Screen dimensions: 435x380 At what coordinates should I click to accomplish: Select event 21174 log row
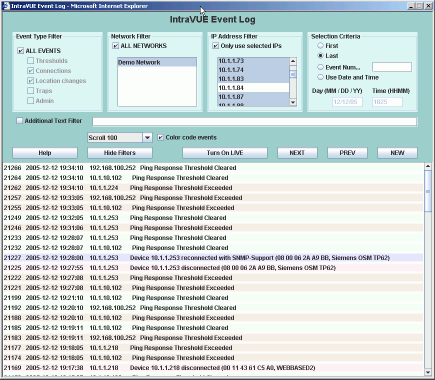click(213, 358)
